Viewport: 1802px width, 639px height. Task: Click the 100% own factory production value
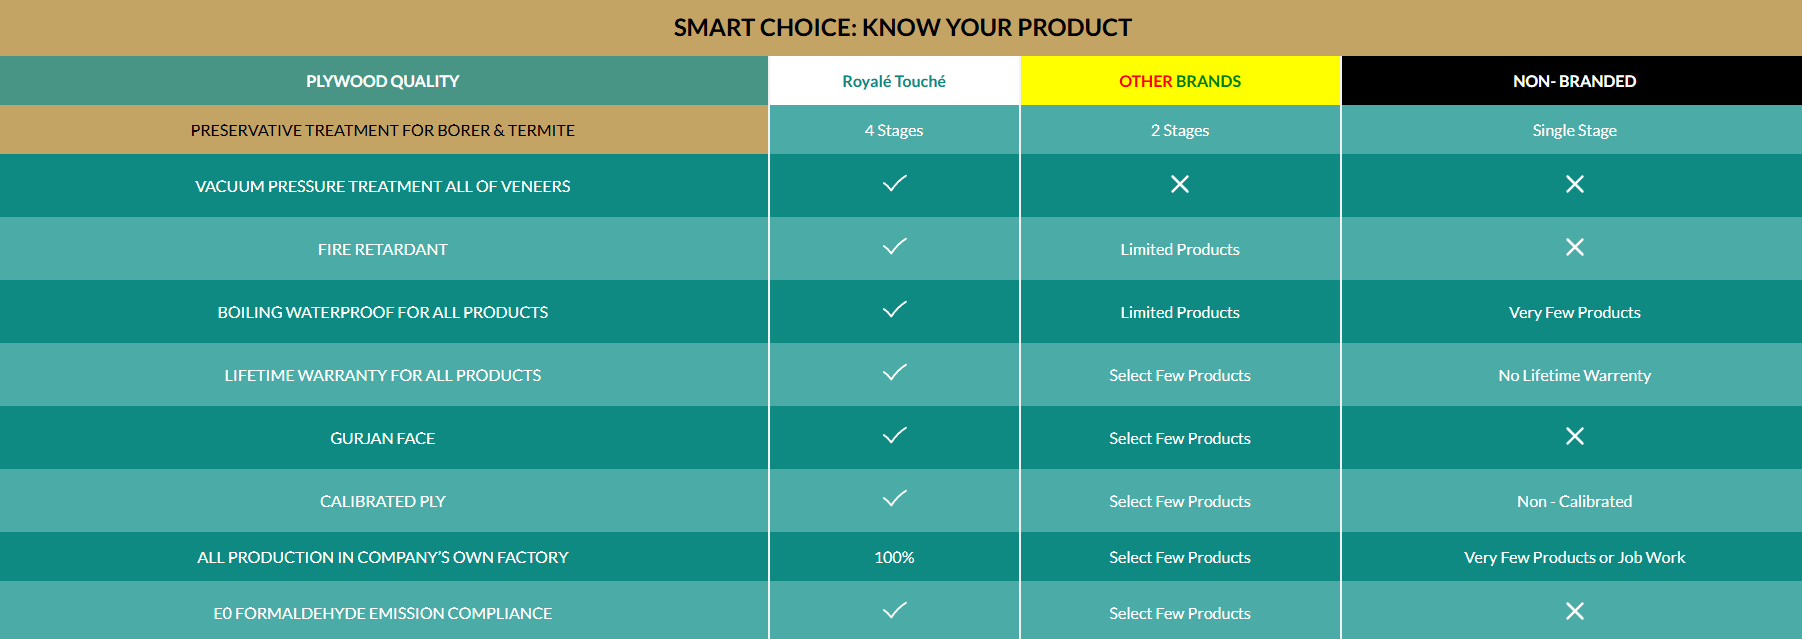(x=894, y=557)
